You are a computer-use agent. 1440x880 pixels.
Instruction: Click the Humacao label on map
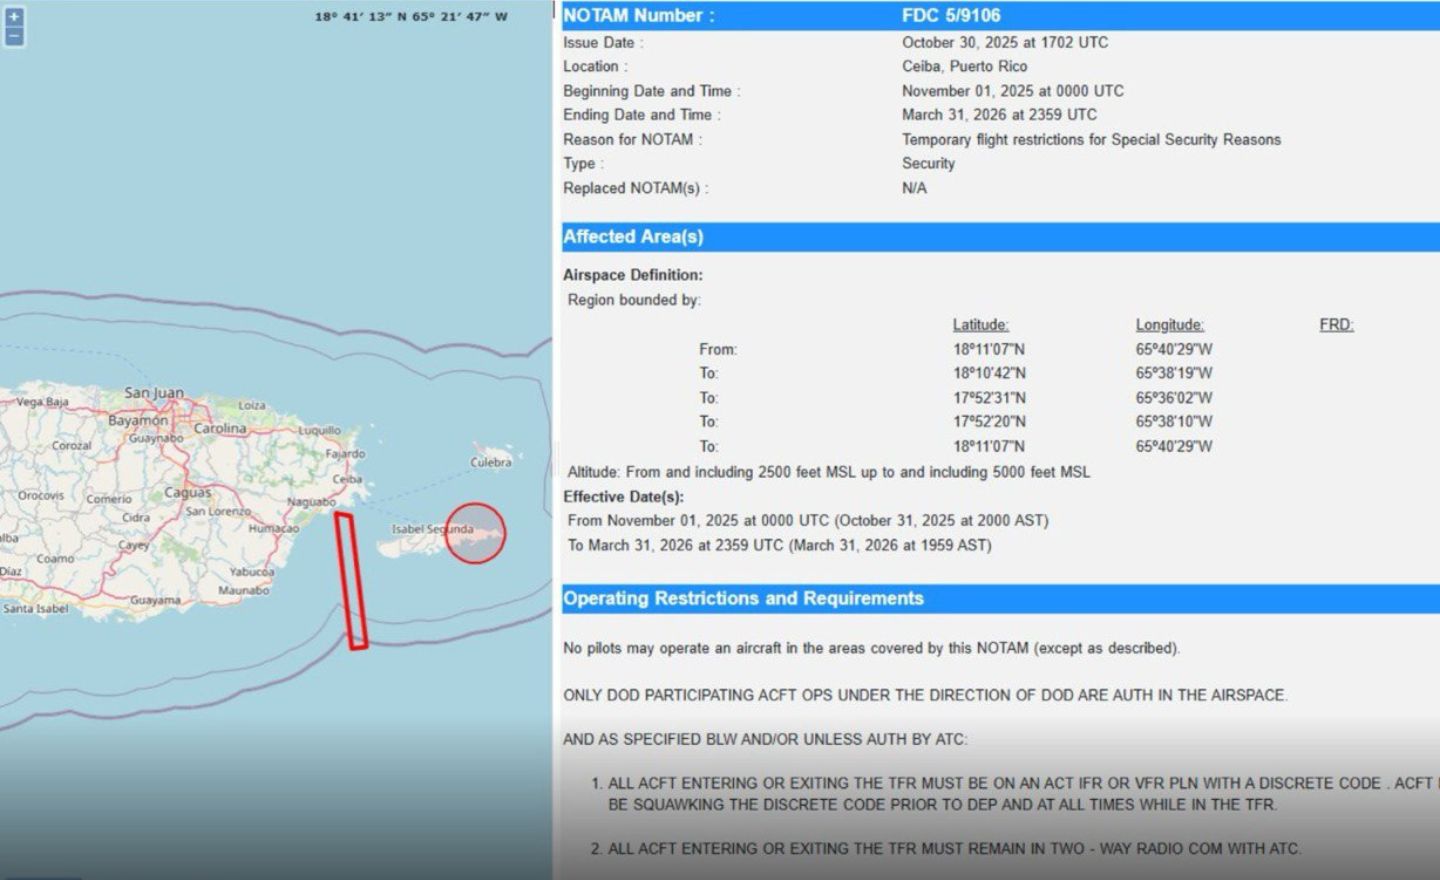[273, 528]
